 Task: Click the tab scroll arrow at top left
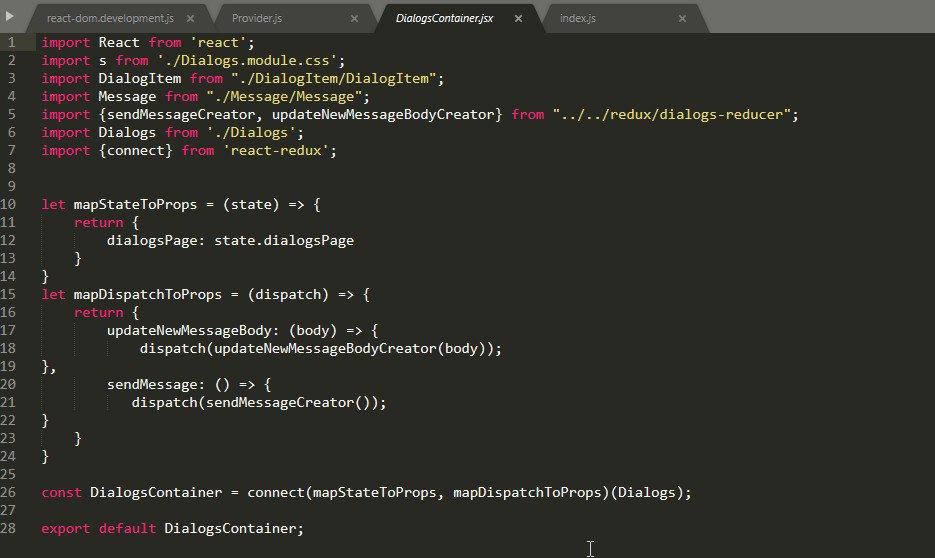[x=10, y=16]
